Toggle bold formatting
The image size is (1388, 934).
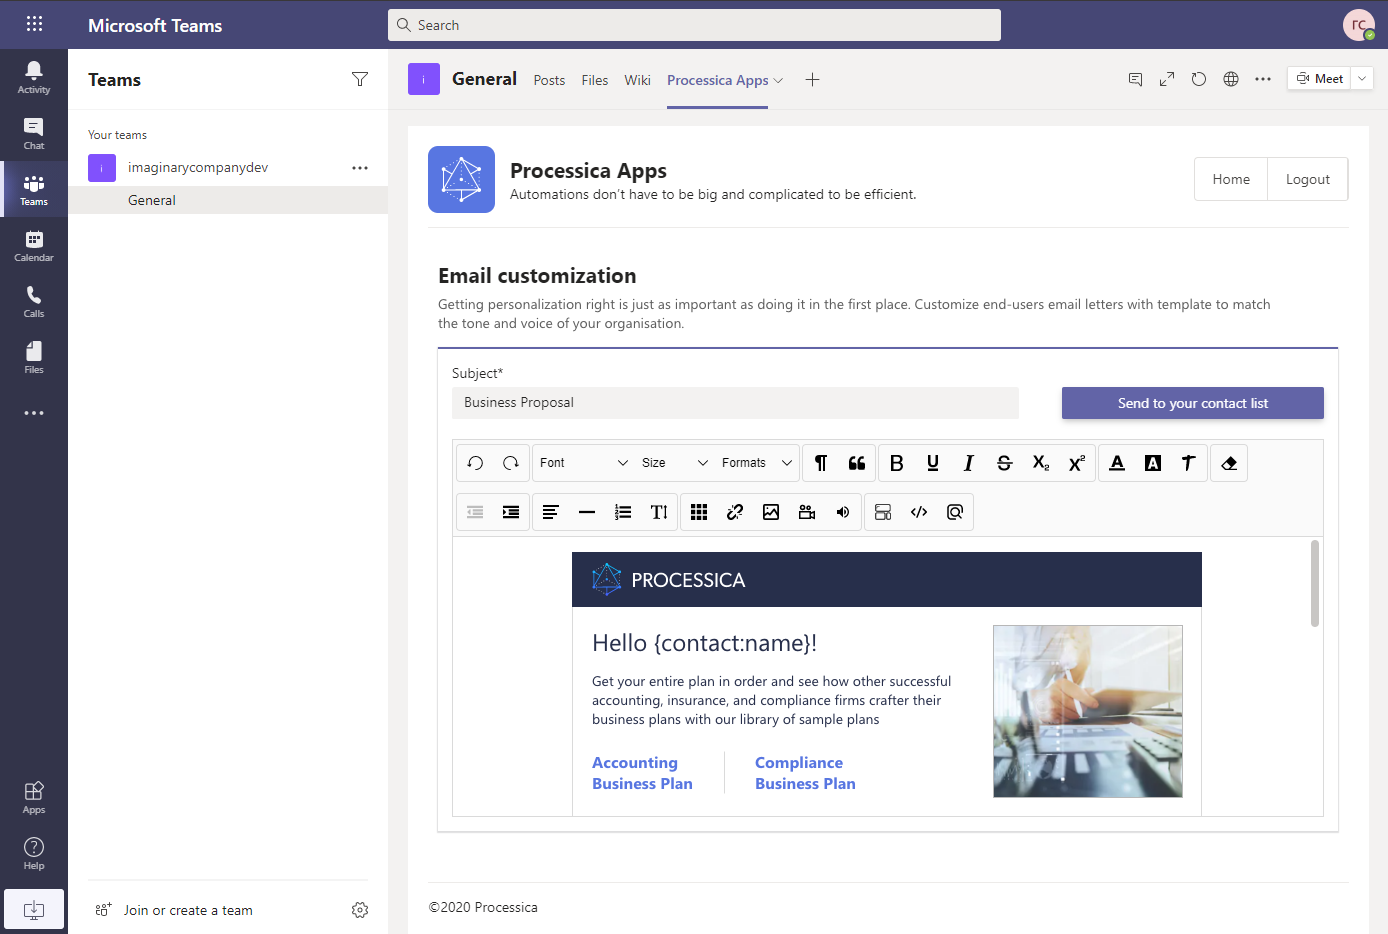coord(897,463)
